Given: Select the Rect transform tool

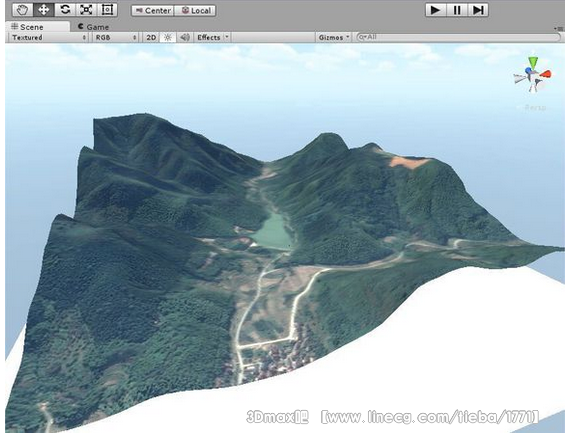Looking at the screenshot, I should 107,10.
